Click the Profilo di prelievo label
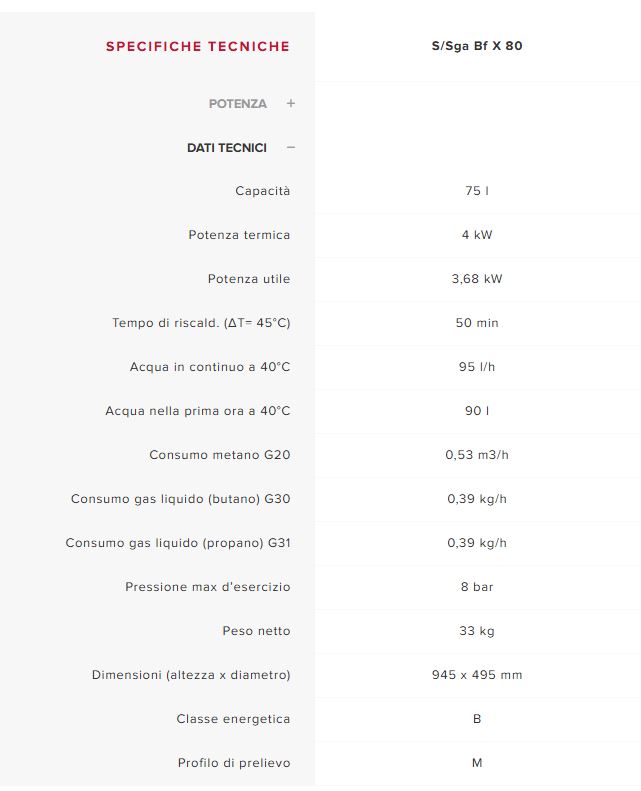This screenshot has height=791, width=641. [234, 763]
